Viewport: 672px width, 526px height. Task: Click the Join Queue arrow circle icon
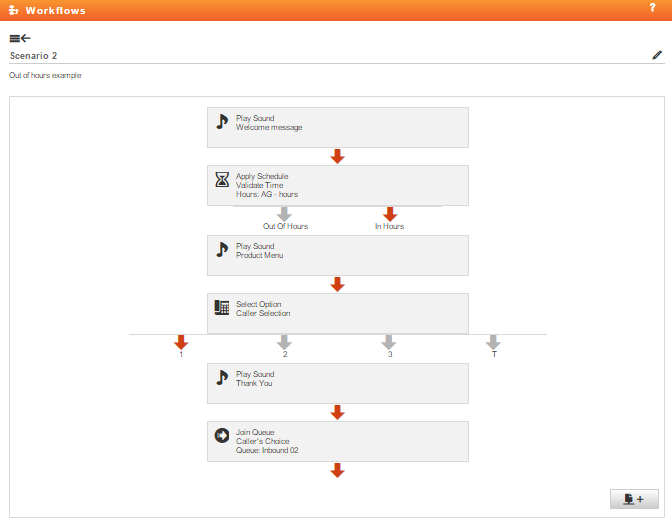tap(222, 436)
